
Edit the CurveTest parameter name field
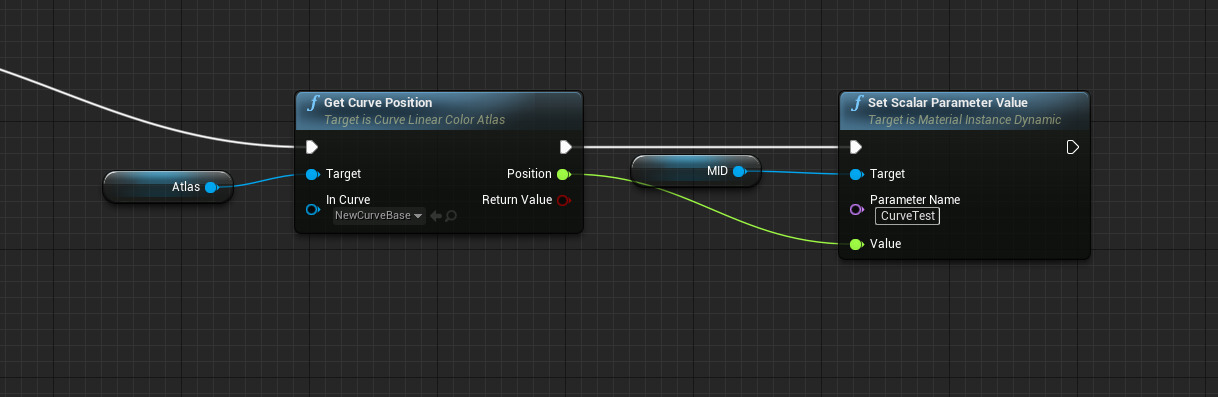tap(907, 216)
